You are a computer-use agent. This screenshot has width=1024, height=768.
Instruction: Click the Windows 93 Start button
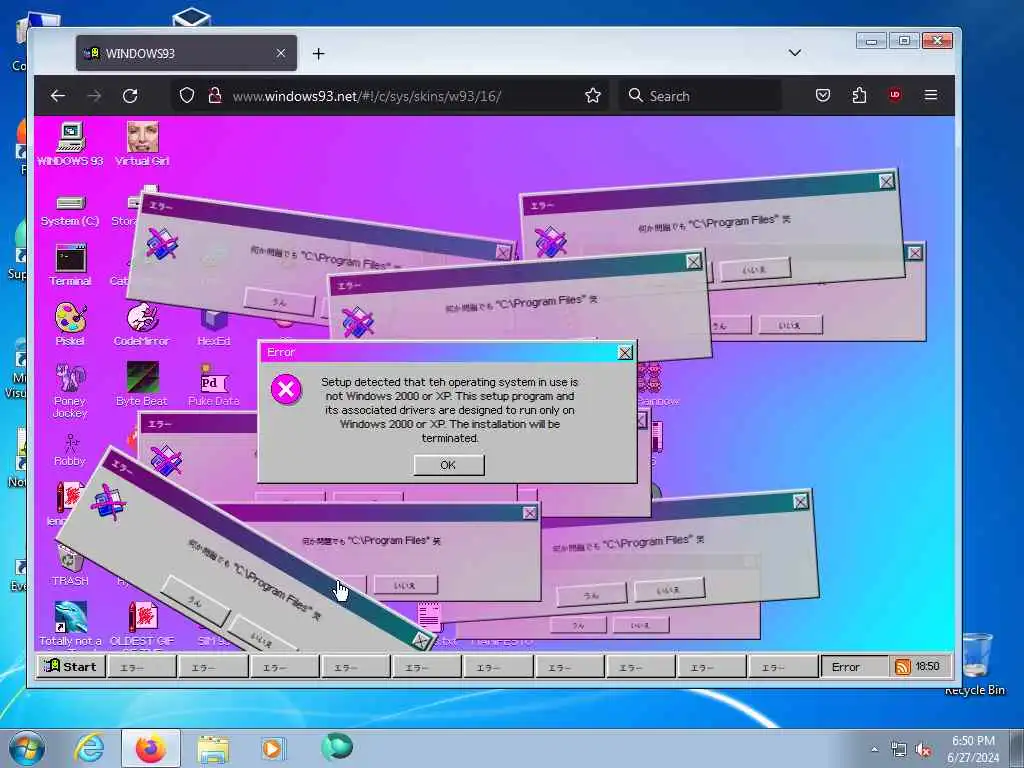71,667
